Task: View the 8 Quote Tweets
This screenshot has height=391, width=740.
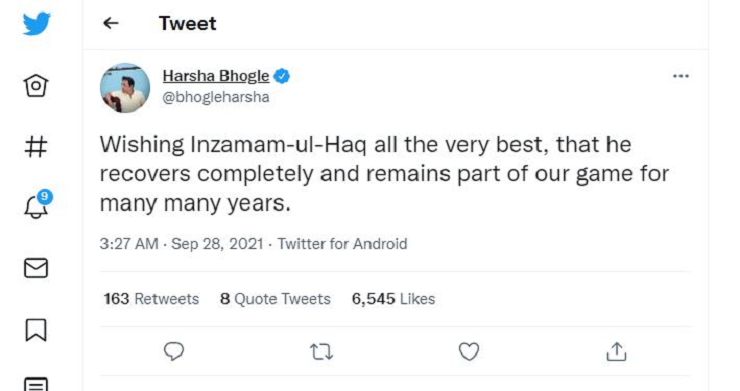Action: tap(275, 298)
